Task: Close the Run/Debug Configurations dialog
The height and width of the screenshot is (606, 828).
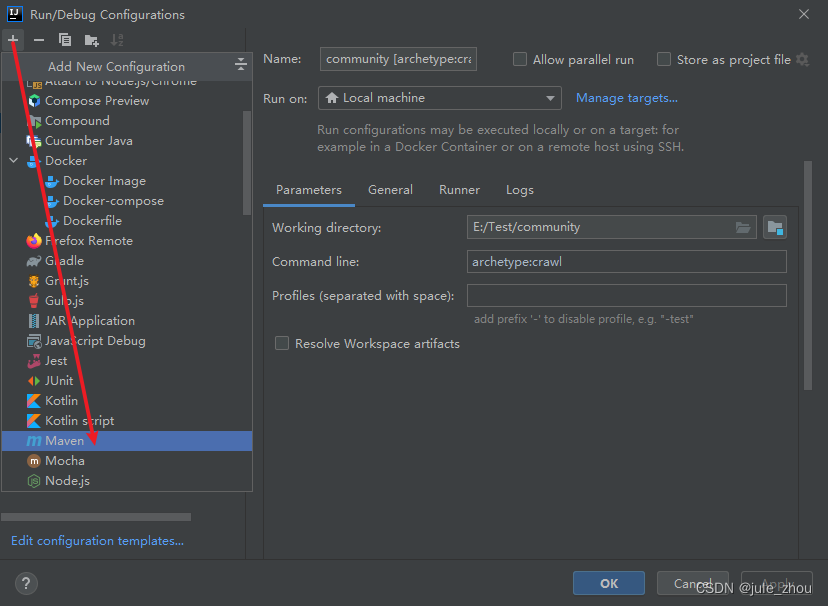Action: pos(804,14)
